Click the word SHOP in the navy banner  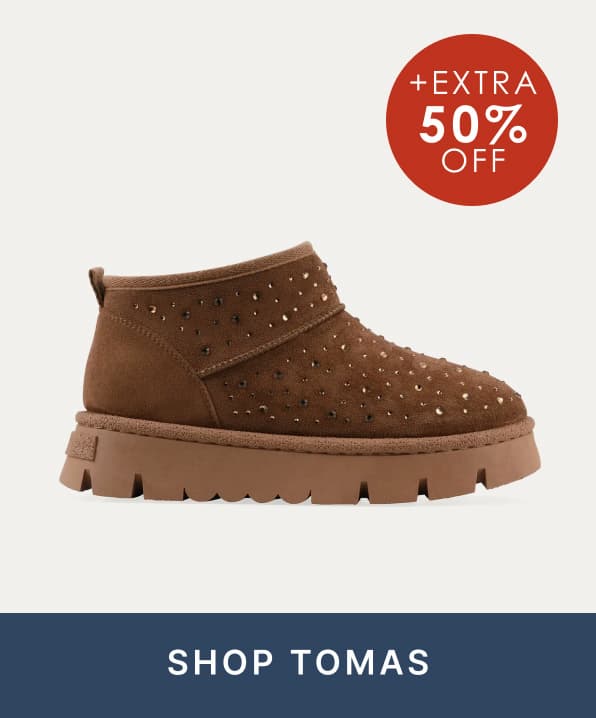tap(220, 662)
